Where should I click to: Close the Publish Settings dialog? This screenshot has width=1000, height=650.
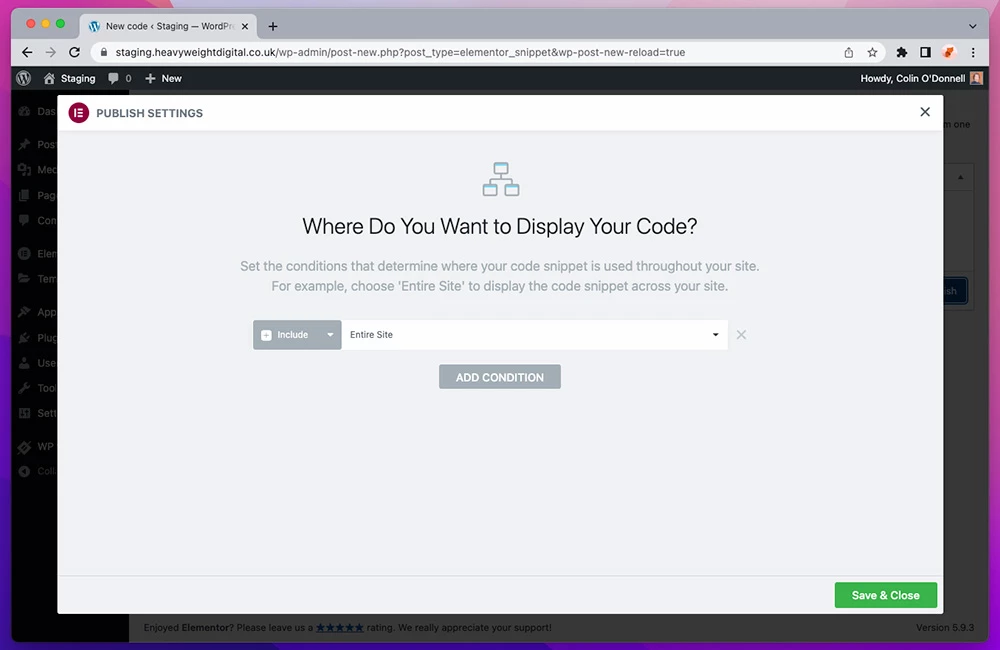925,112
